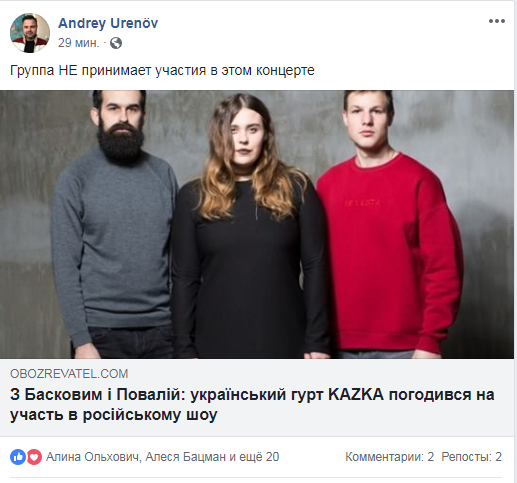
Task: Click the red heart Love reaction icon
Action: click(34, 457)
